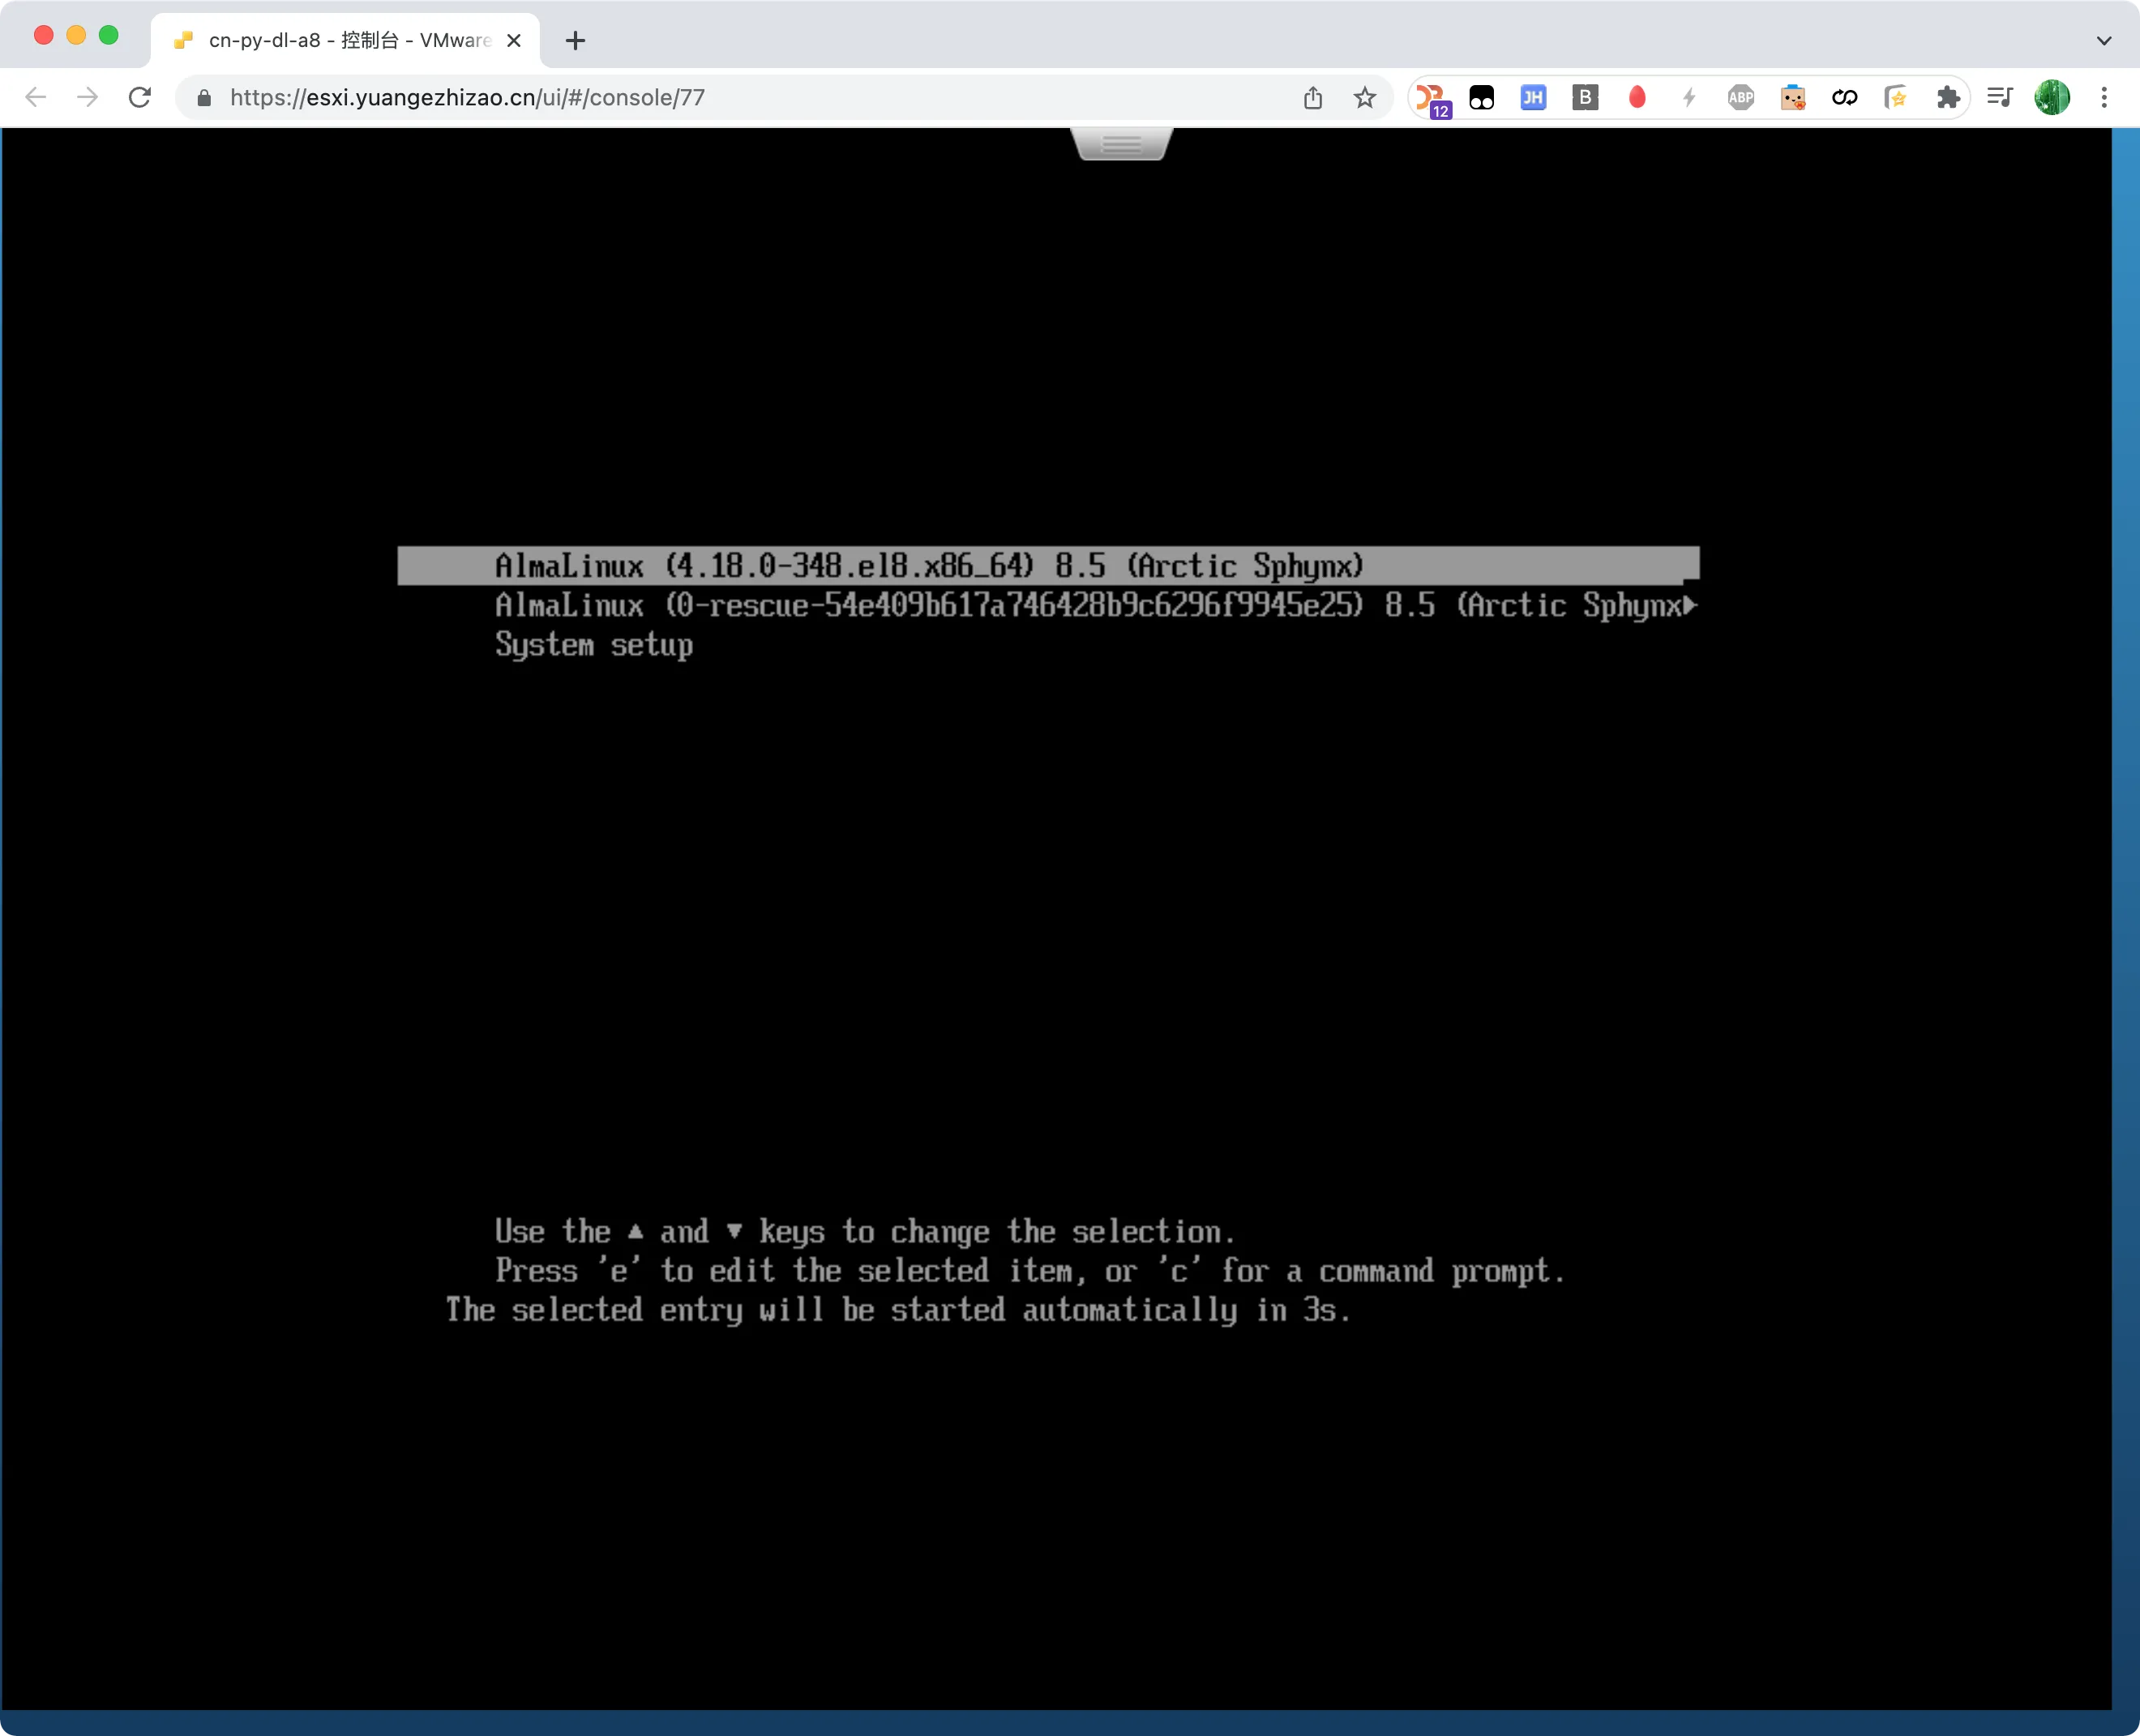View site security lock information
The image size is (2140, 1736).
coord(204,97)
